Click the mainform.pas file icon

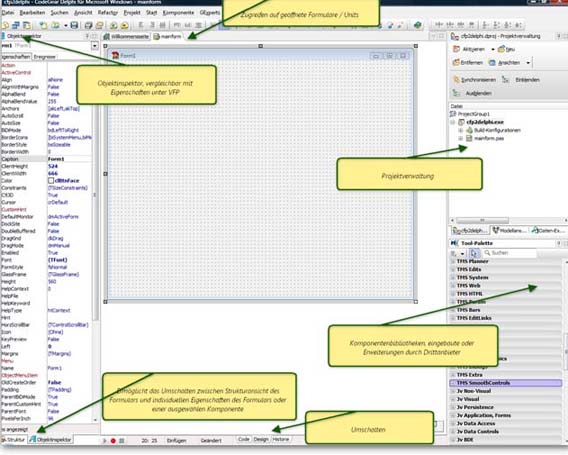[x=469, y=138]
